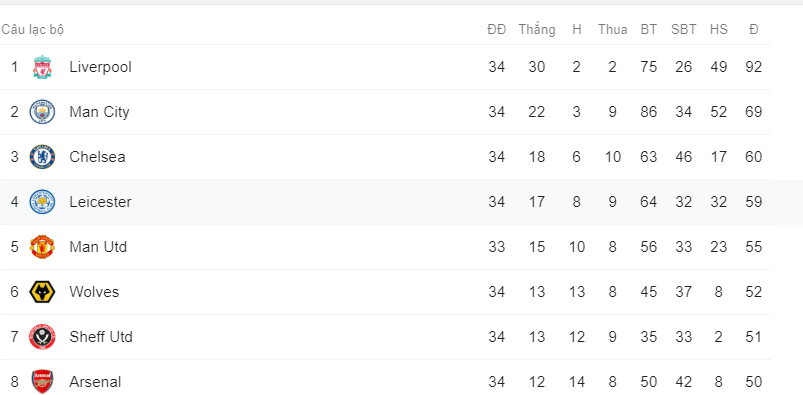
Task: Click the Man Utd club crest
Action: 42,247
